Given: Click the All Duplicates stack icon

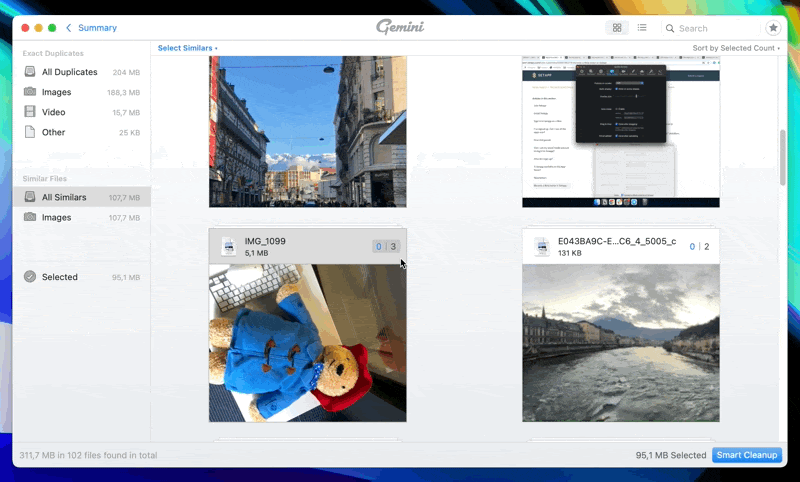Looking at the screenshot, I should coord(30,71).
